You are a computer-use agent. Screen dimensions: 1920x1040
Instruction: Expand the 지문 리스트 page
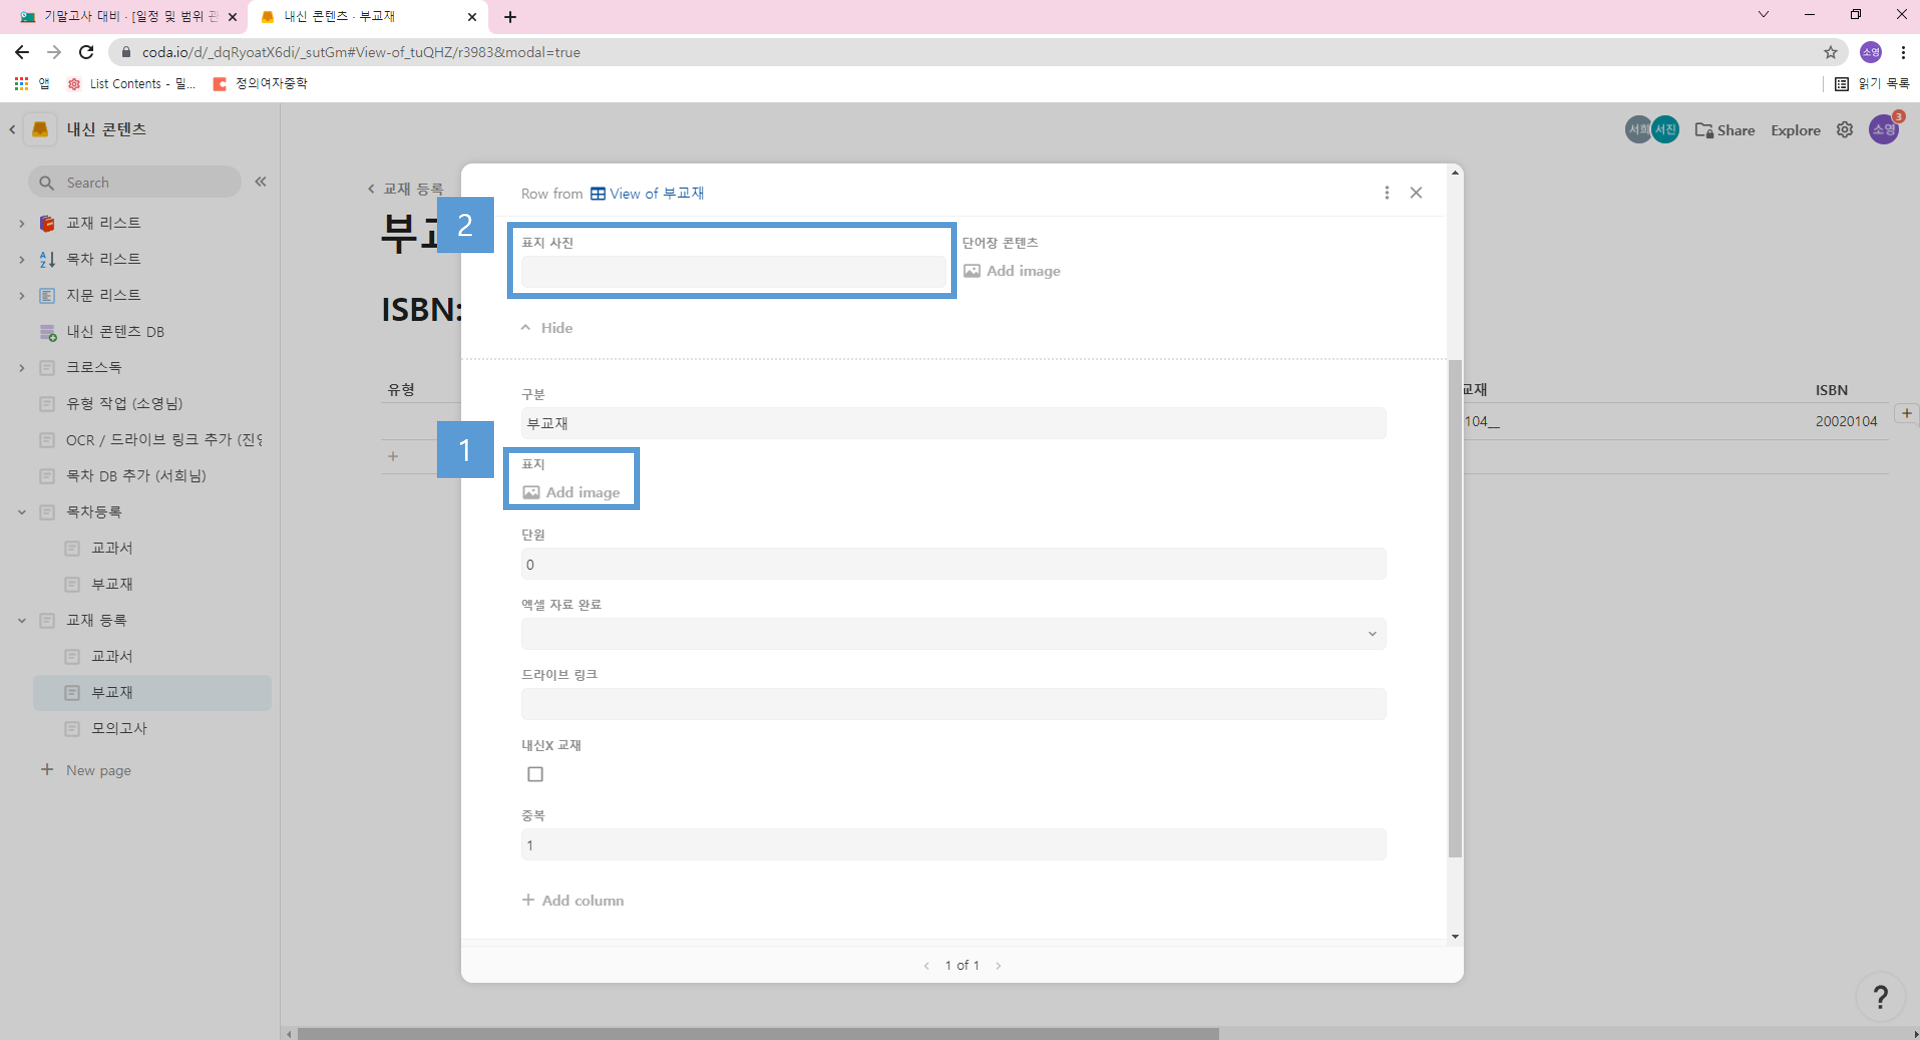pos(21,295)
